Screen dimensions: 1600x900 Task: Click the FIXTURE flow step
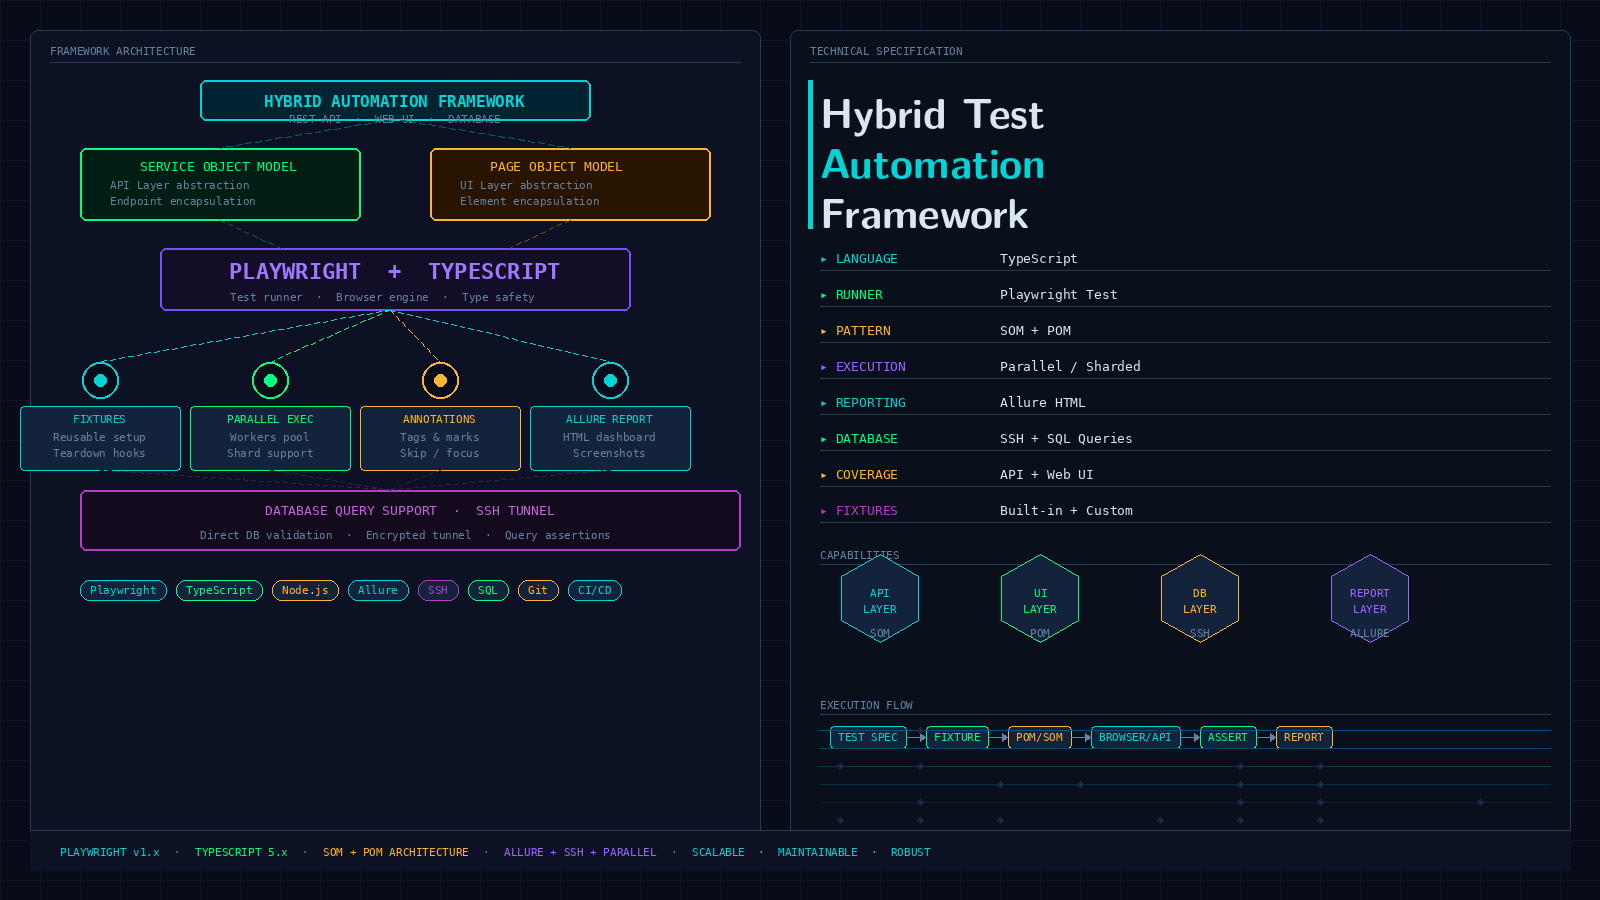(x=957, y=738)
